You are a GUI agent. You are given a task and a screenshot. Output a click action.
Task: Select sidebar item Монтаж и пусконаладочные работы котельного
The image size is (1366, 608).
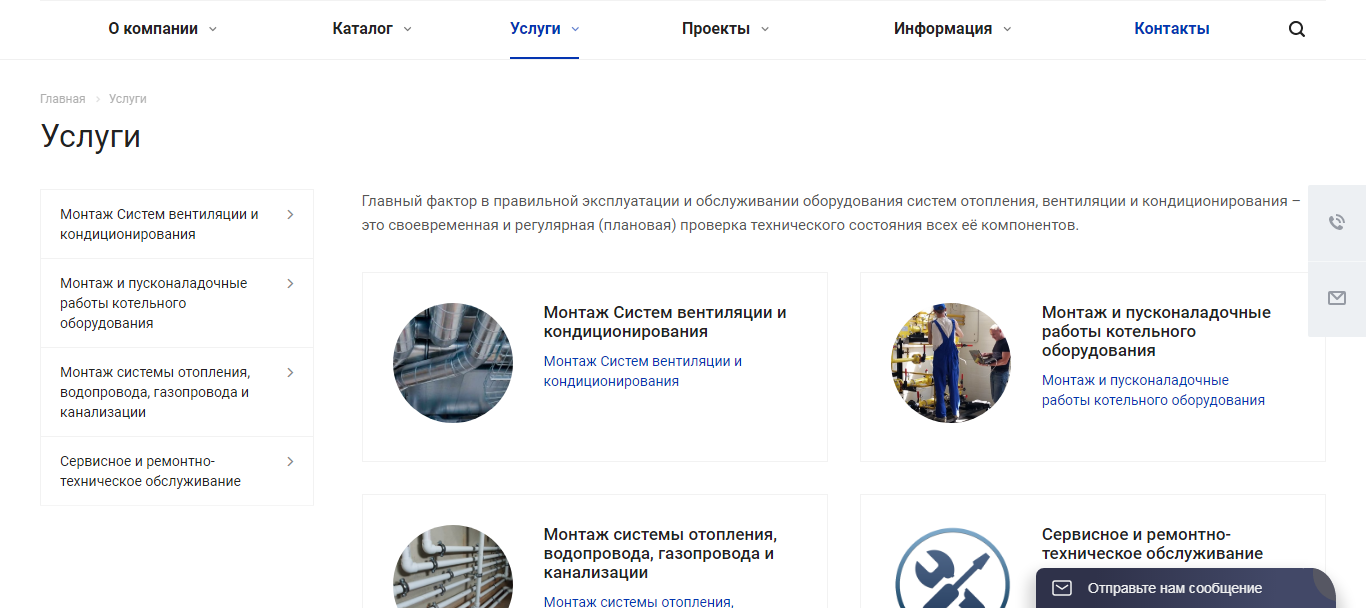[x=177, y=303]
